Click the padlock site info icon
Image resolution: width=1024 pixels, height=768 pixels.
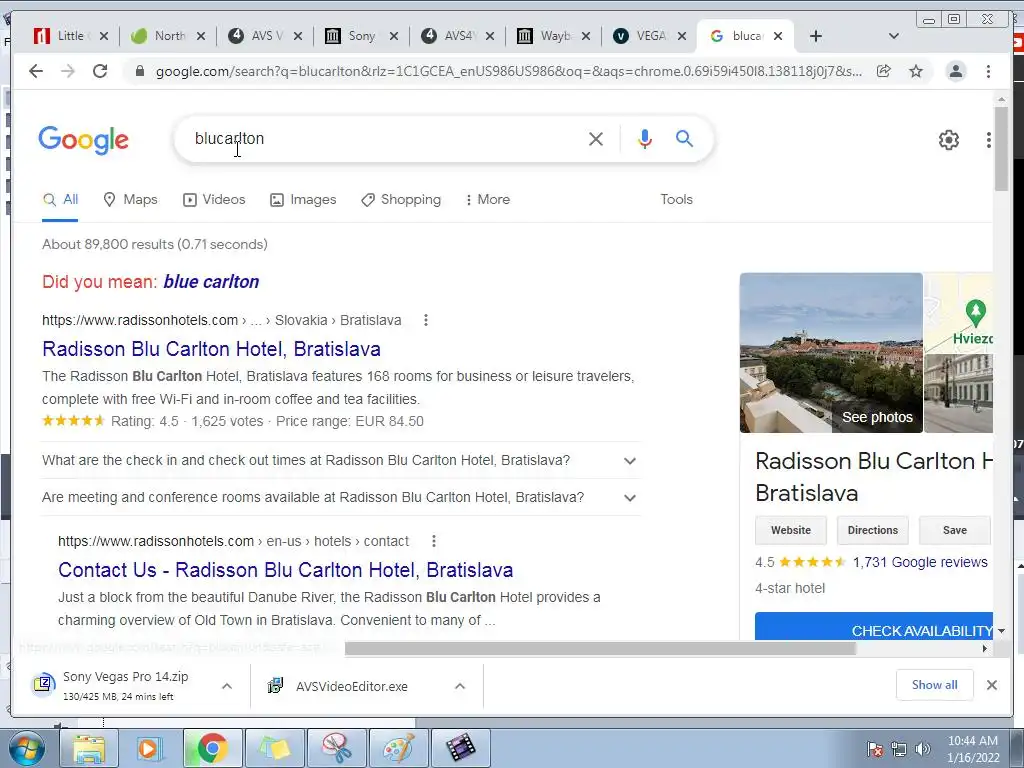(x=139, y=71)
